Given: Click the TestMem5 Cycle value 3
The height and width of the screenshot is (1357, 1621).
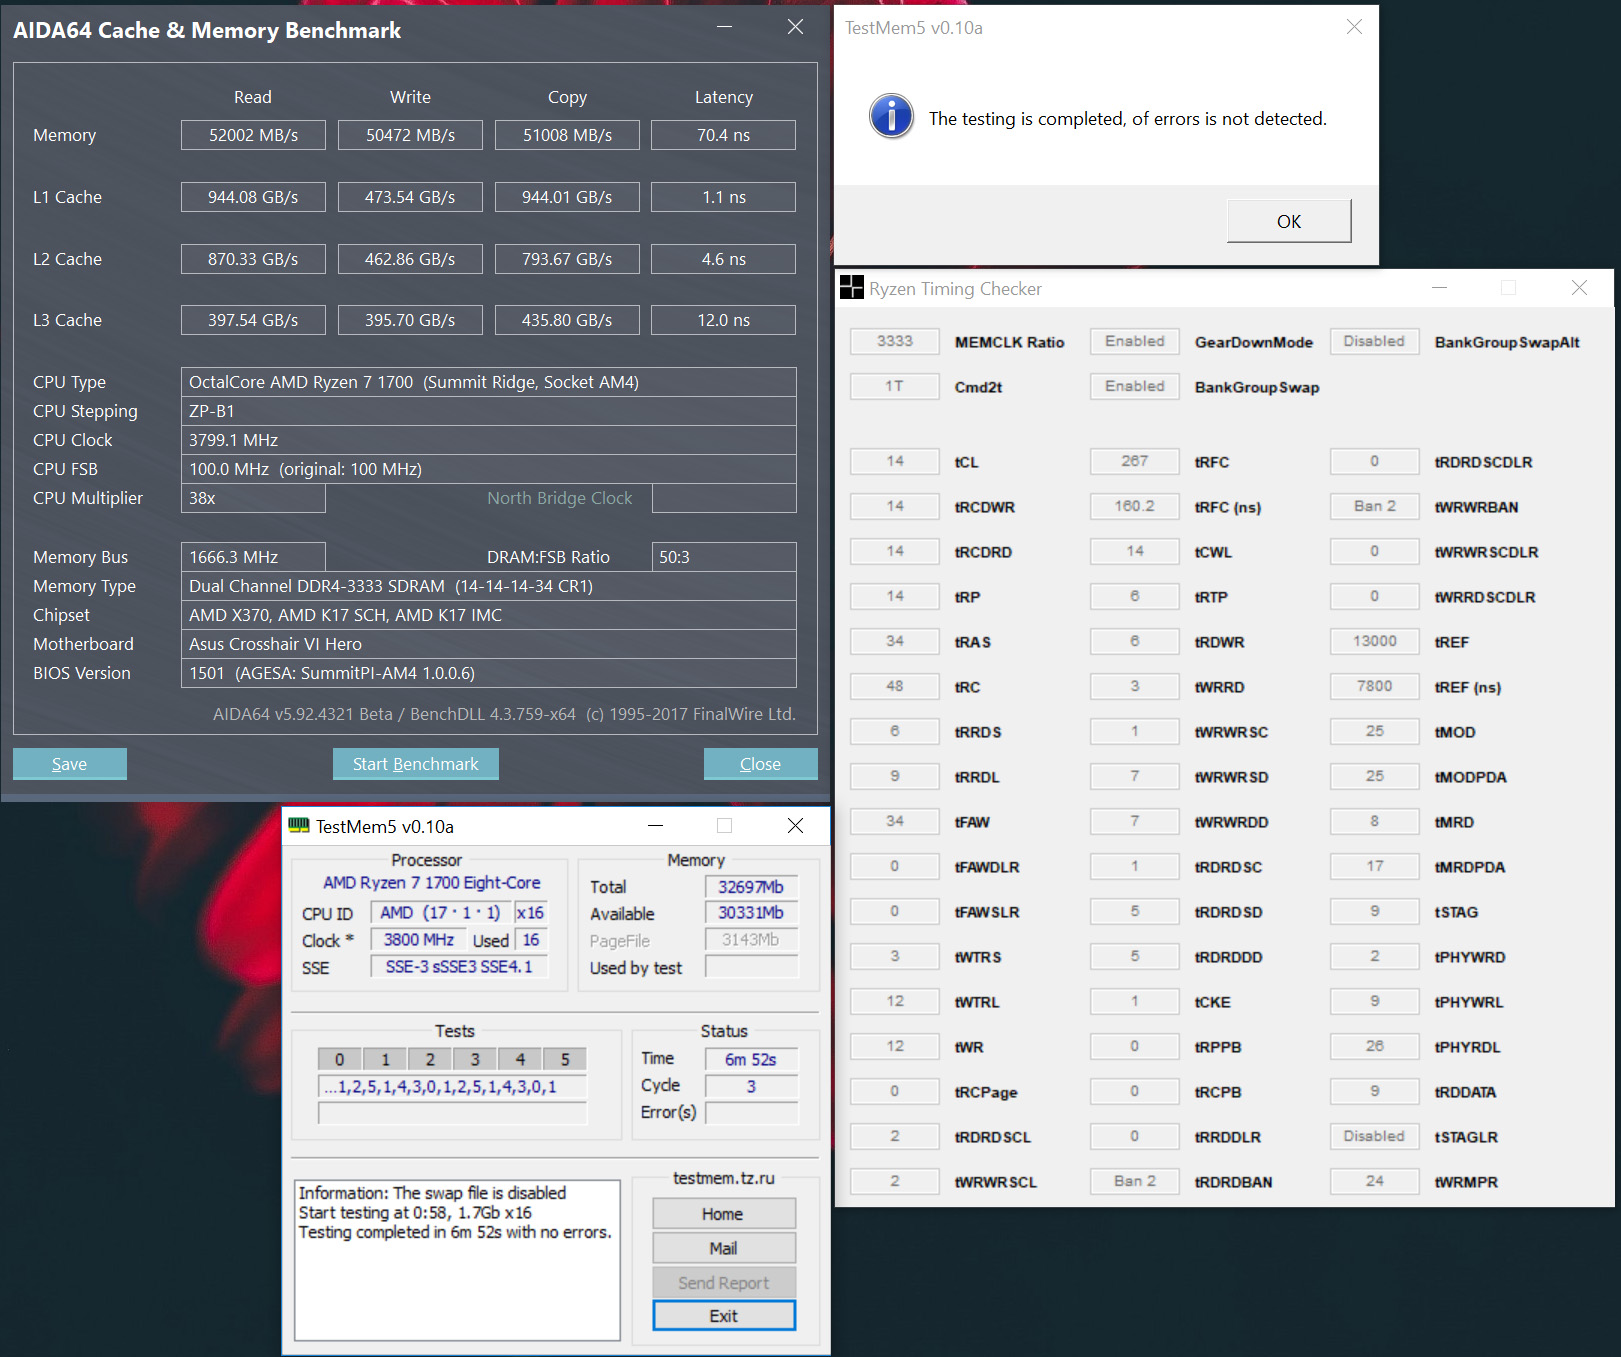Looking at the screenshot, I should coord(752,1087).
